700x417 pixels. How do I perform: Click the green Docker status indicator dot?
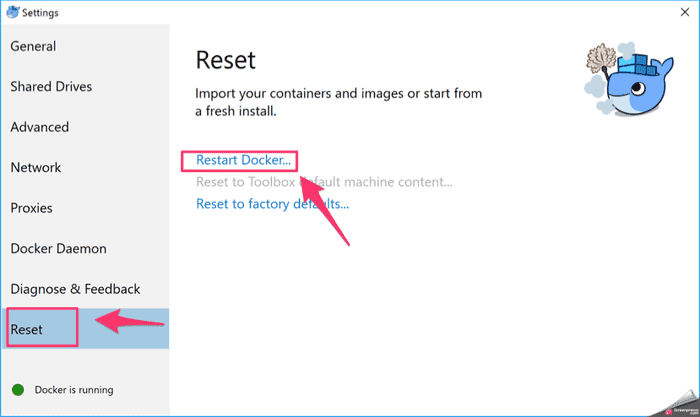pos(17,389)
